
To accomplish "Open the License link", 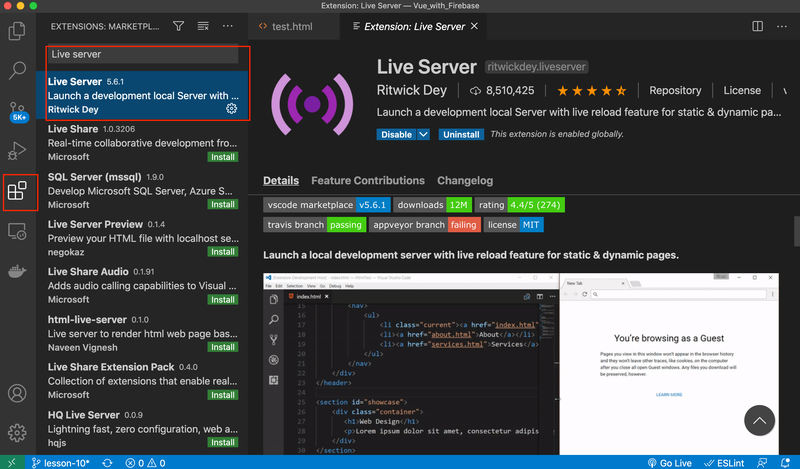I will pyautogui.click(x=742, y=90).
